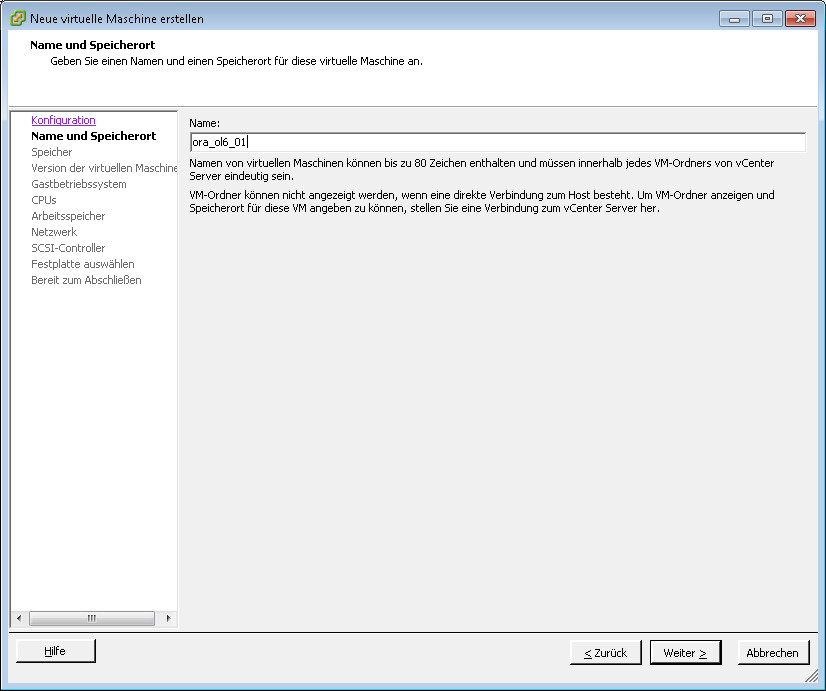Open the Konfiguration step link
826x691 pixels.
click(x=63, y=120)
